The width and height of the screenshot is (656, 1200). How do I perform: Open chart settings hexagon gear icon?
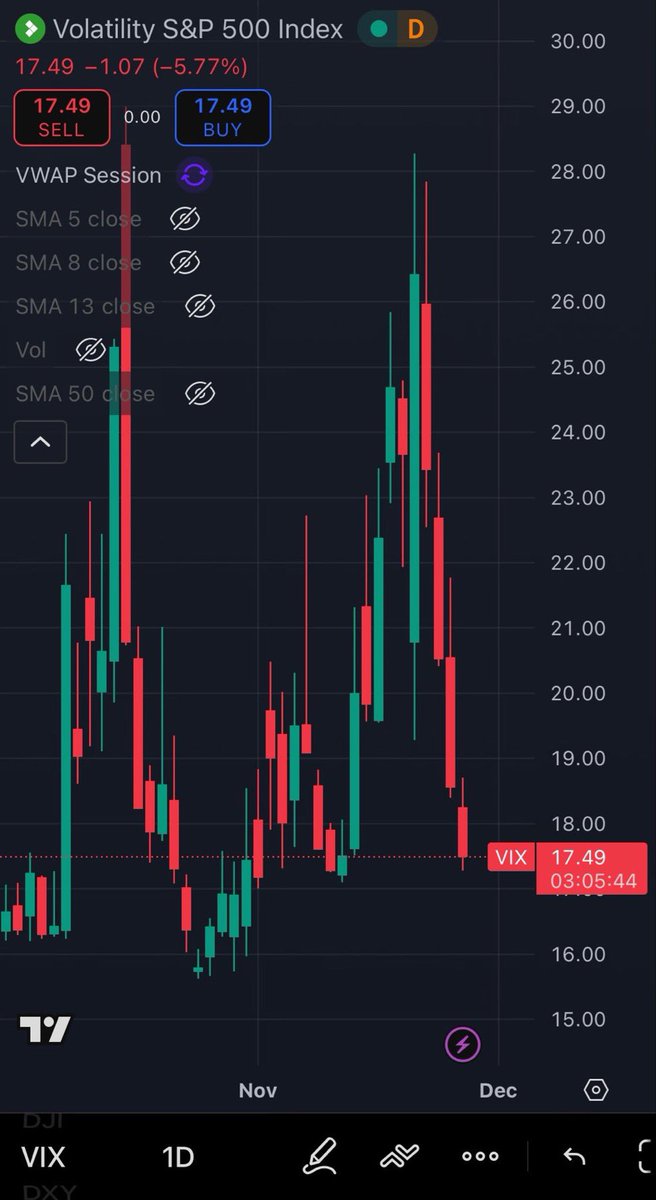(x=596, y=1090)
